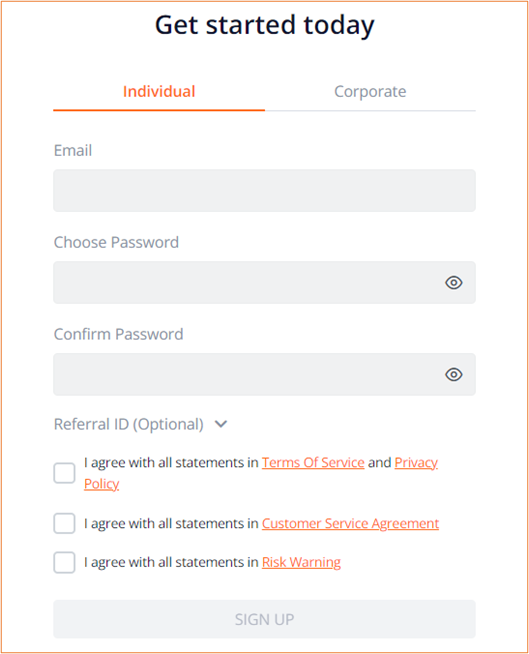Switch to the Corporate tab

(370, 92)
